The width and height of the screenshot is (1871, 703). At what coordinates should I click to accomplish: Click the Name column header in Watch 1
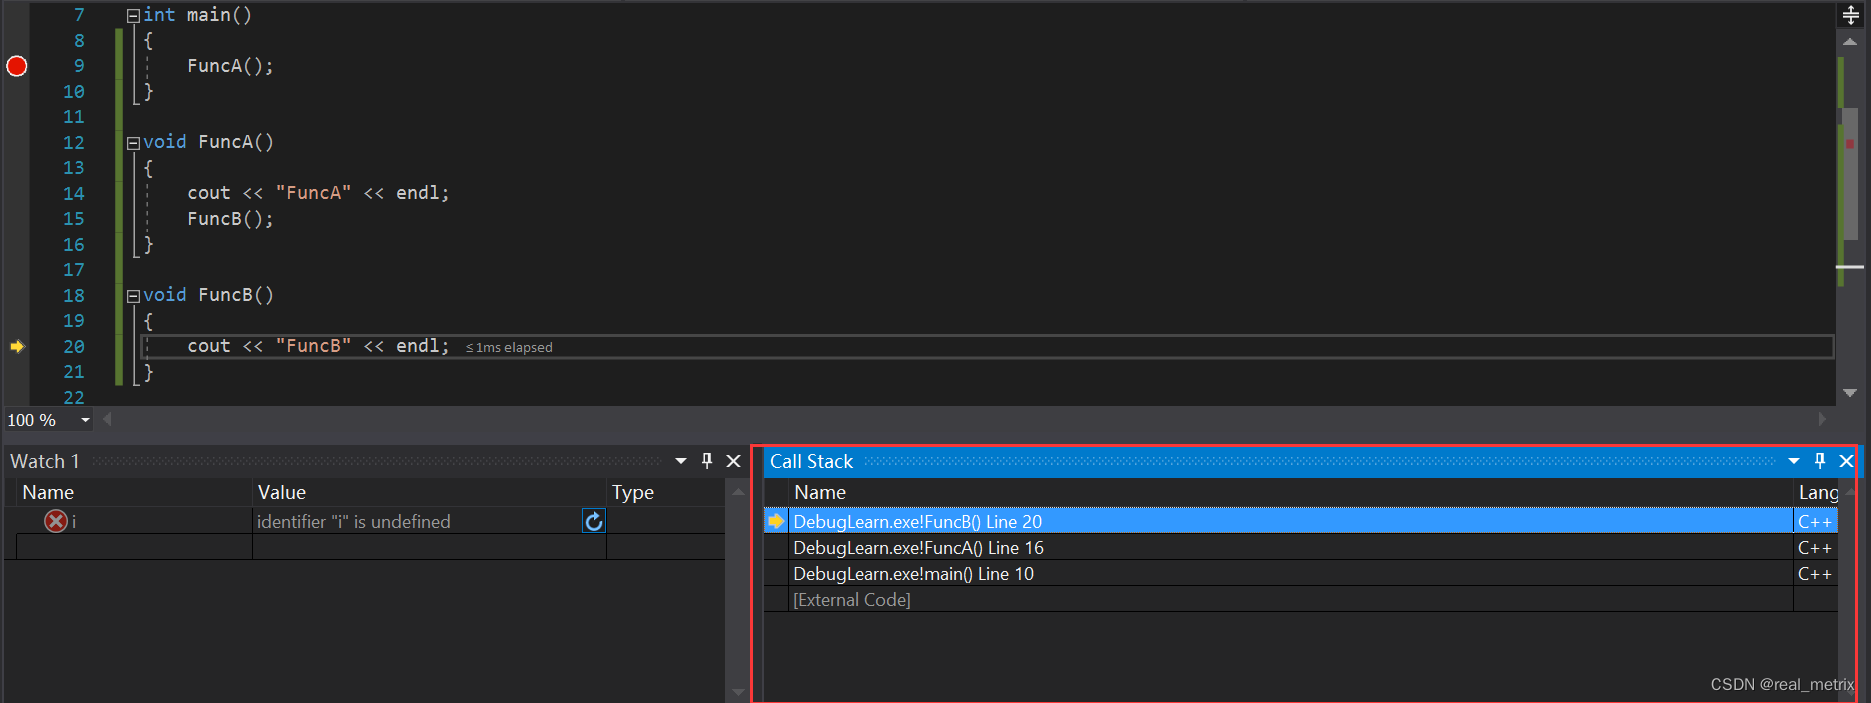pos(134,492)
